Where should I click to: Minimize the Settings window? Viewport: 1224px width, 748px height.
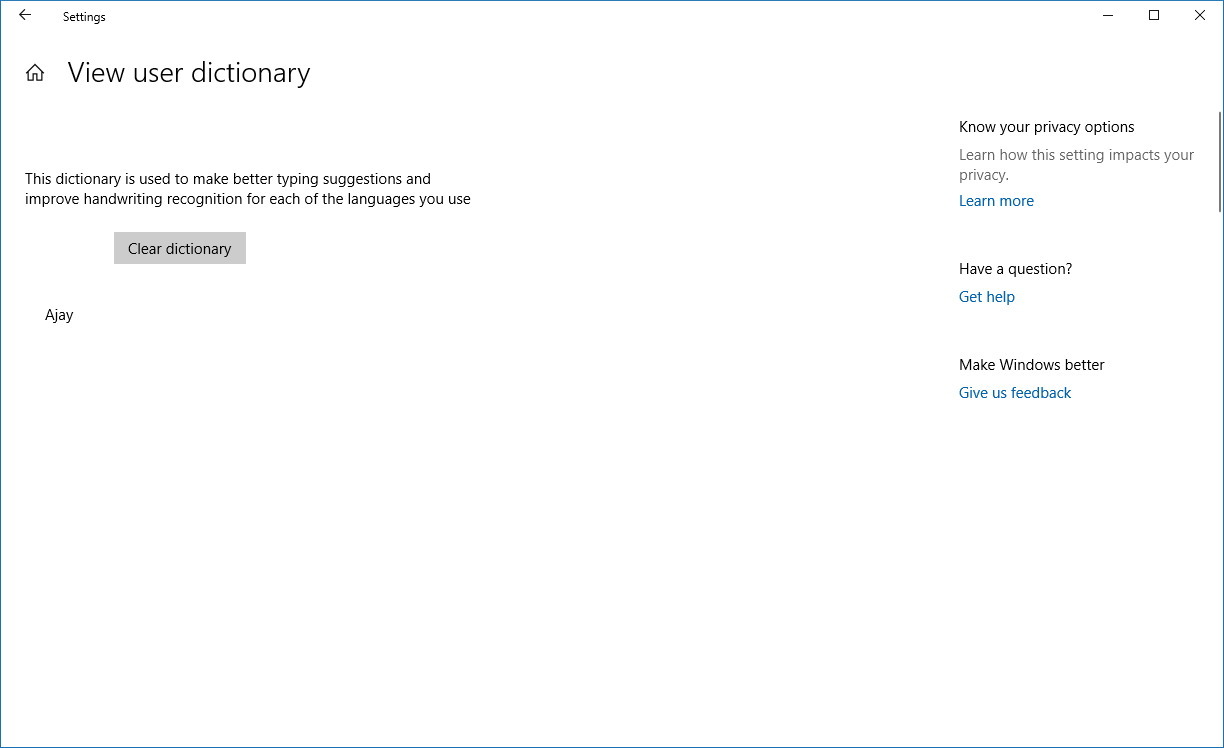[1109, 16]
